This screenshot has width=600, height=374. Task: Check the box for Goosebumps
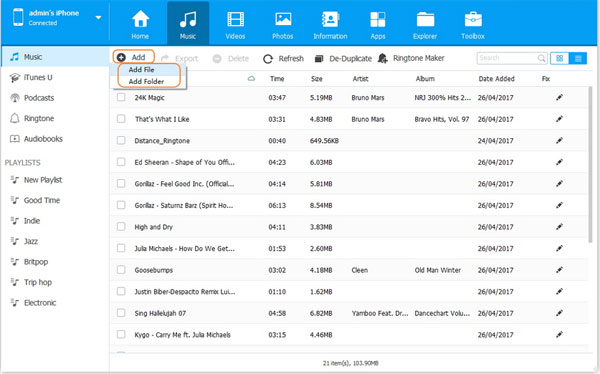121,270
